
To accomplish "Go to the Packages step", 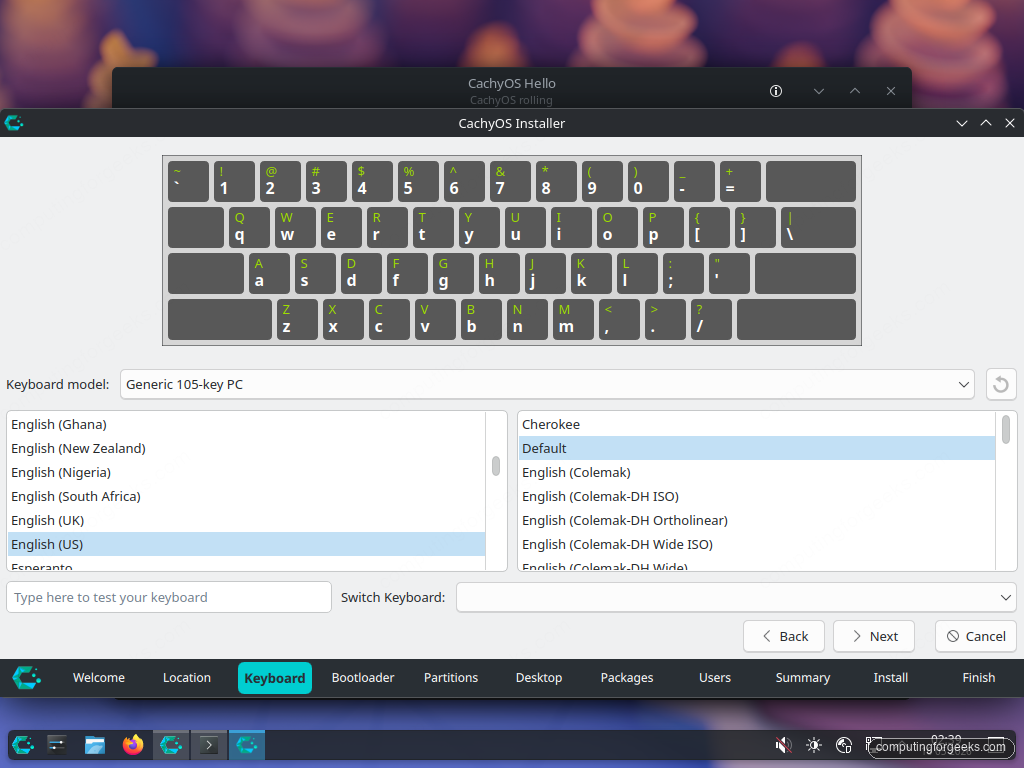I will pyautogui.click(x=627, y=677).
